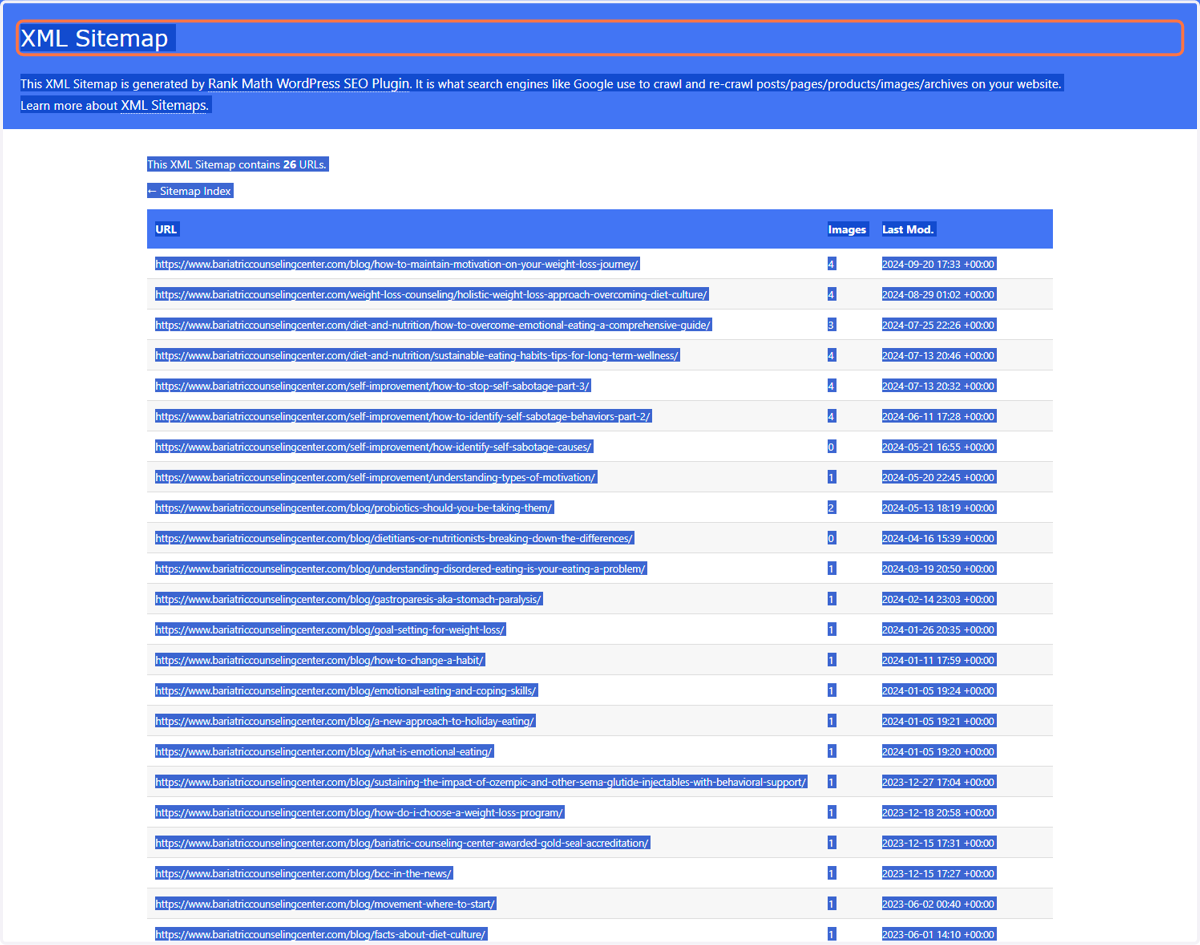Screen dimensions: 1200x945
Task: Open how-to-change-a-habit URL
Action: [x=320, y=660]
